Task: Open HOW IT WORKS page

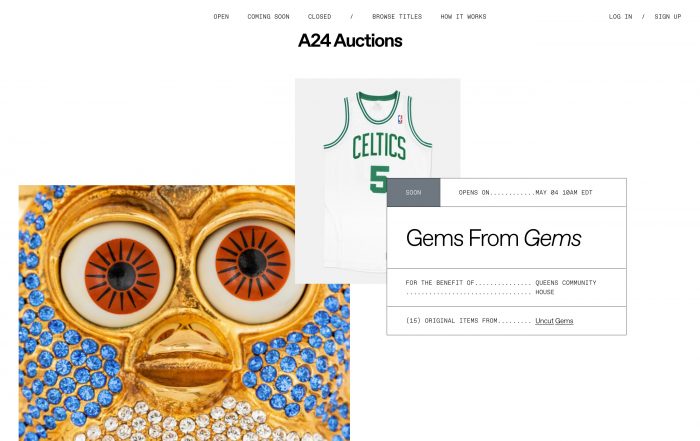Action: click(x=463, y=17)
